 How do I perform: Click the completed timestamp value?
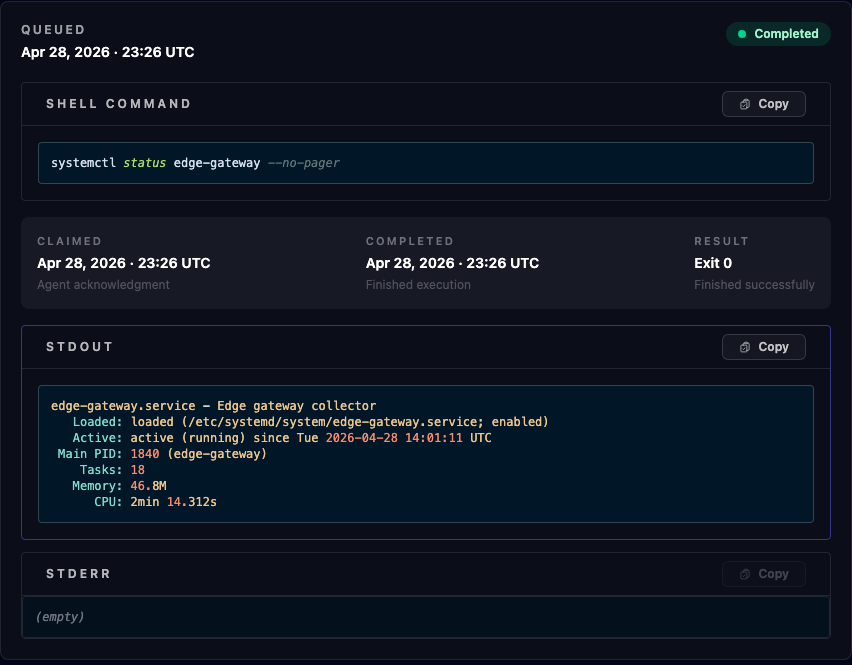[452, 263]
